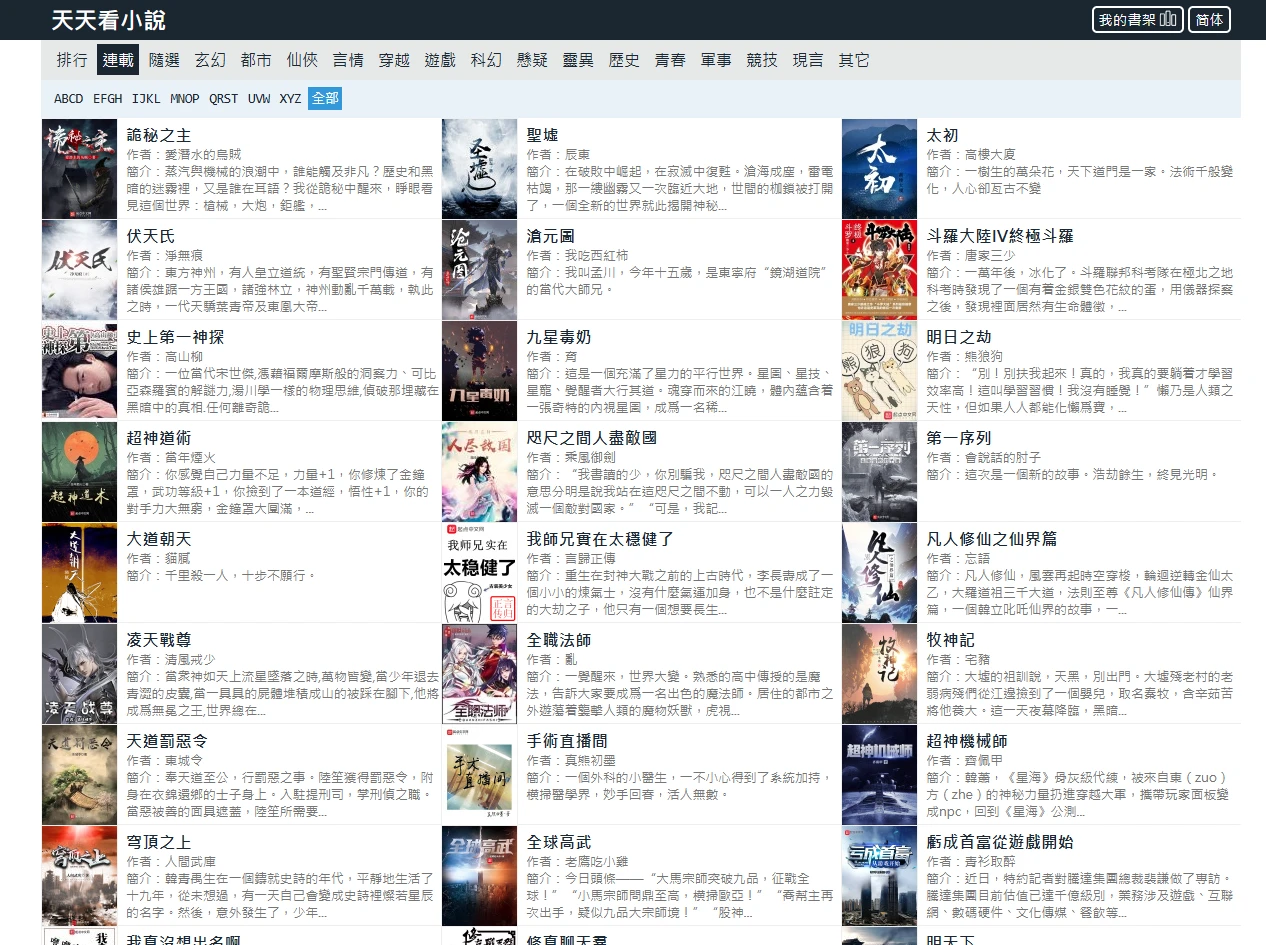Click the 全職法師 cover thumbnail
1266x945 pixels.
pyautogui.click(x=479, y=674)
